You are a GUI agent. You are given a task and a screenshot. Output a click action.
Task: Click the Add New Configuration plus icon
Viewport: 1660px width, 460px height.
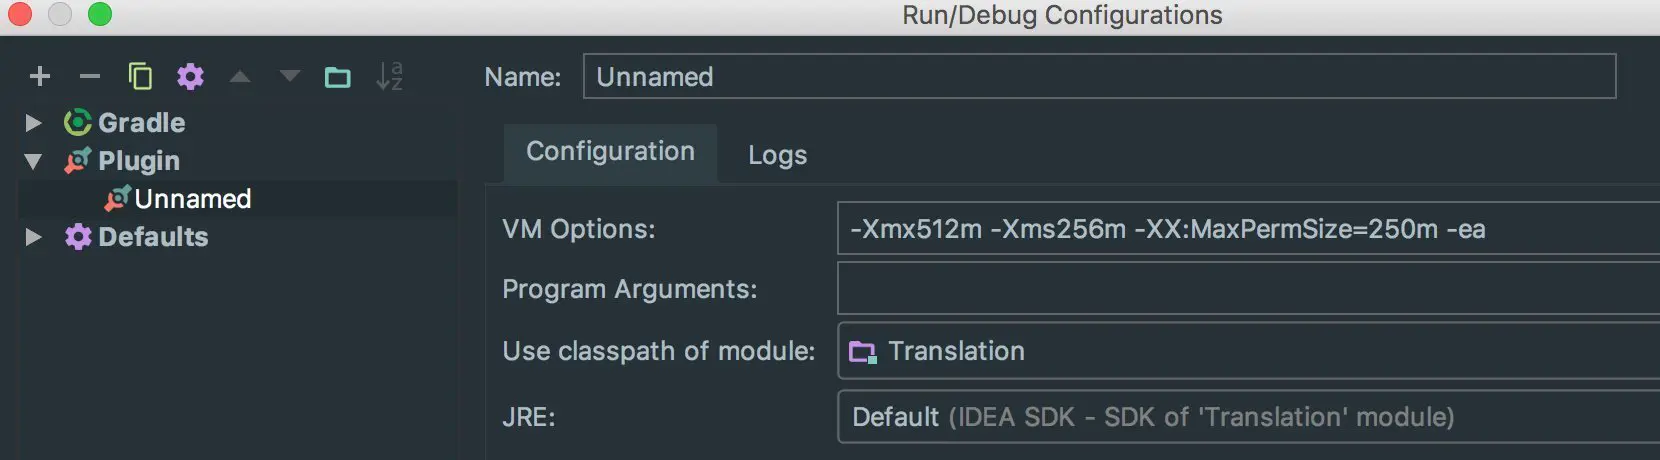[40, 77]
